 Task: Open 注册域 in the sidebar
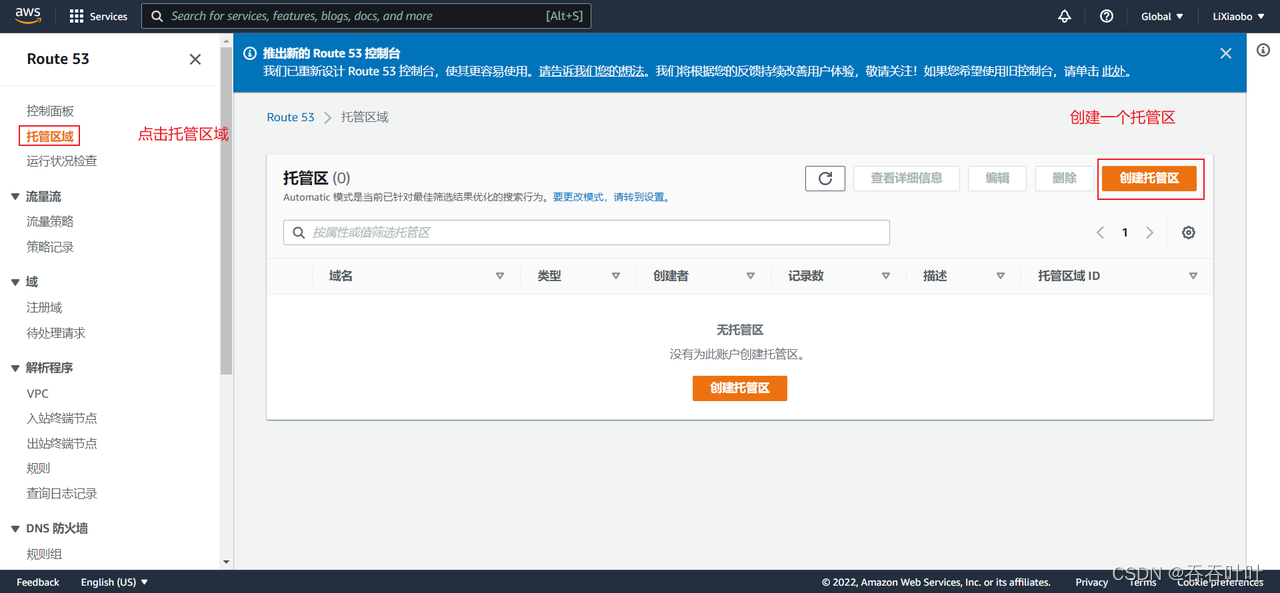44,308
